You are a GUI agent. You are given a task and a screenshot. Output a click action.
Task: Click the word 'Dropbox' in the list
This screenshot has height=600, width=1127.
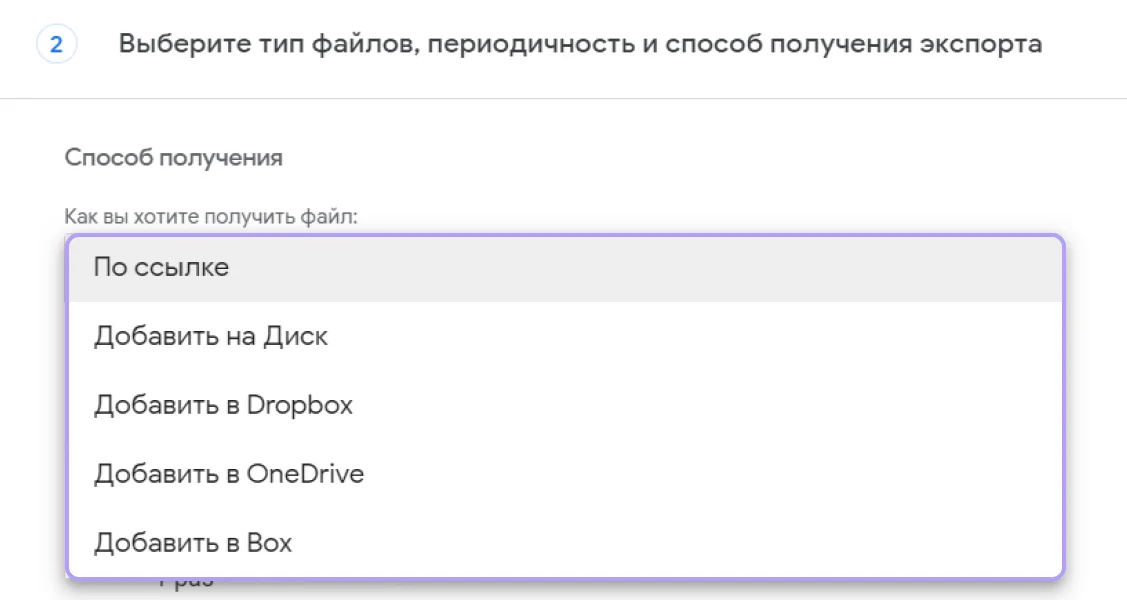coord(299,405)
